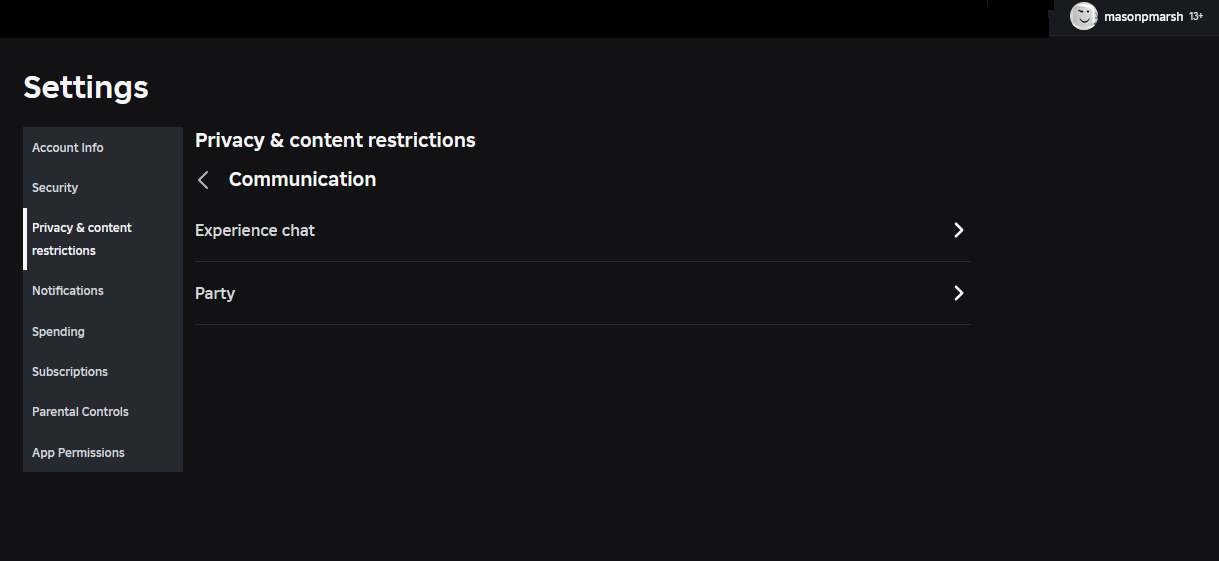Image resolution: width=1219 pixels, height=561 pixels.
Task: Open the Party communication settings
Action: [x=583, y=293]
